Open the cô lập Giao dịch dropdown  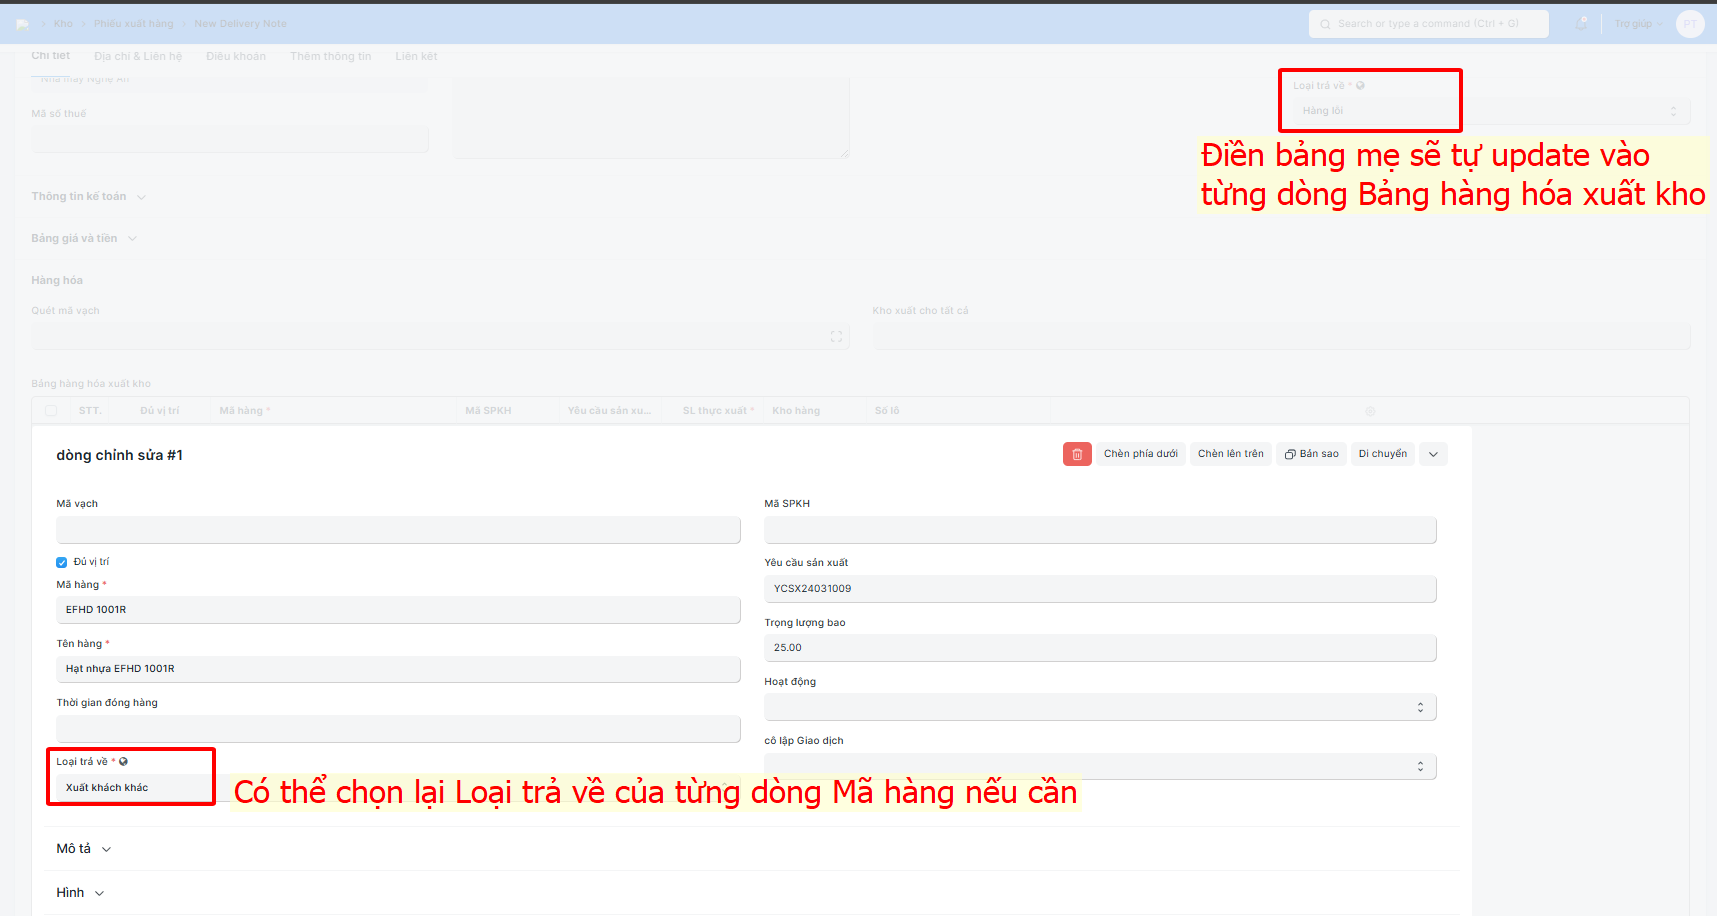1099,766
